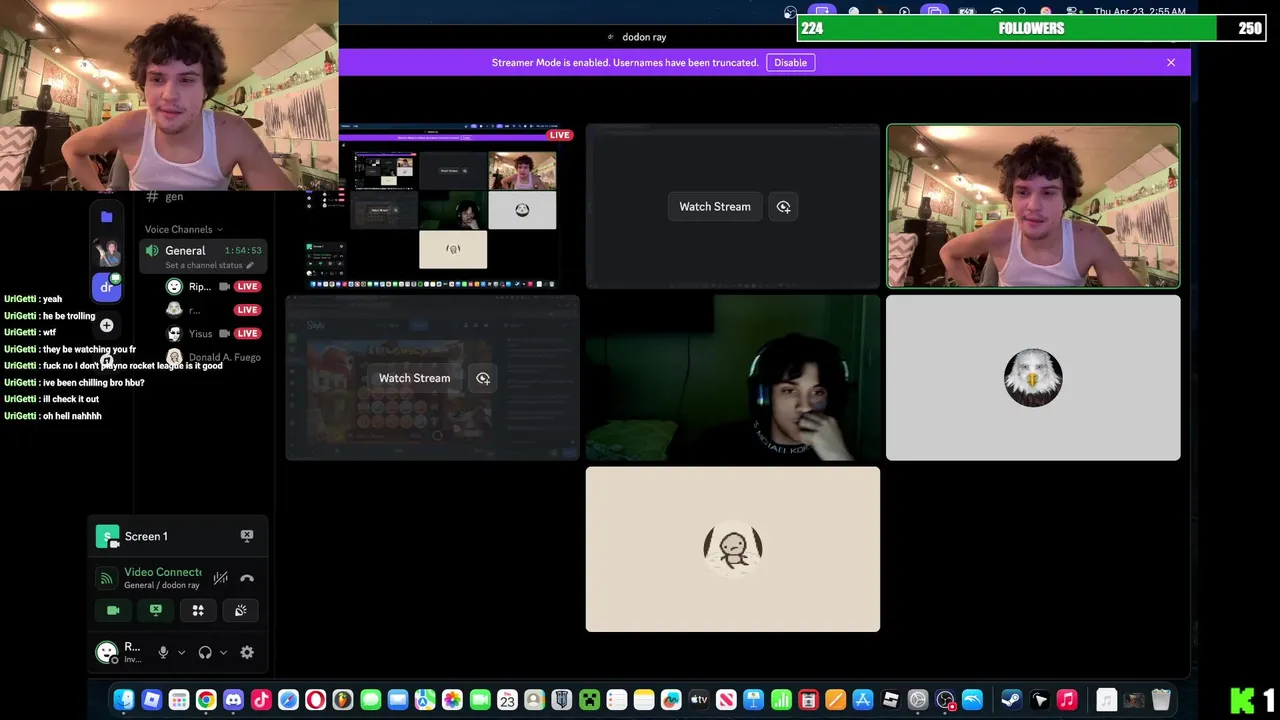The image size is (1280, 720).
Task: Watch Stream in the top middle tile
Action: tap(715, 207)
